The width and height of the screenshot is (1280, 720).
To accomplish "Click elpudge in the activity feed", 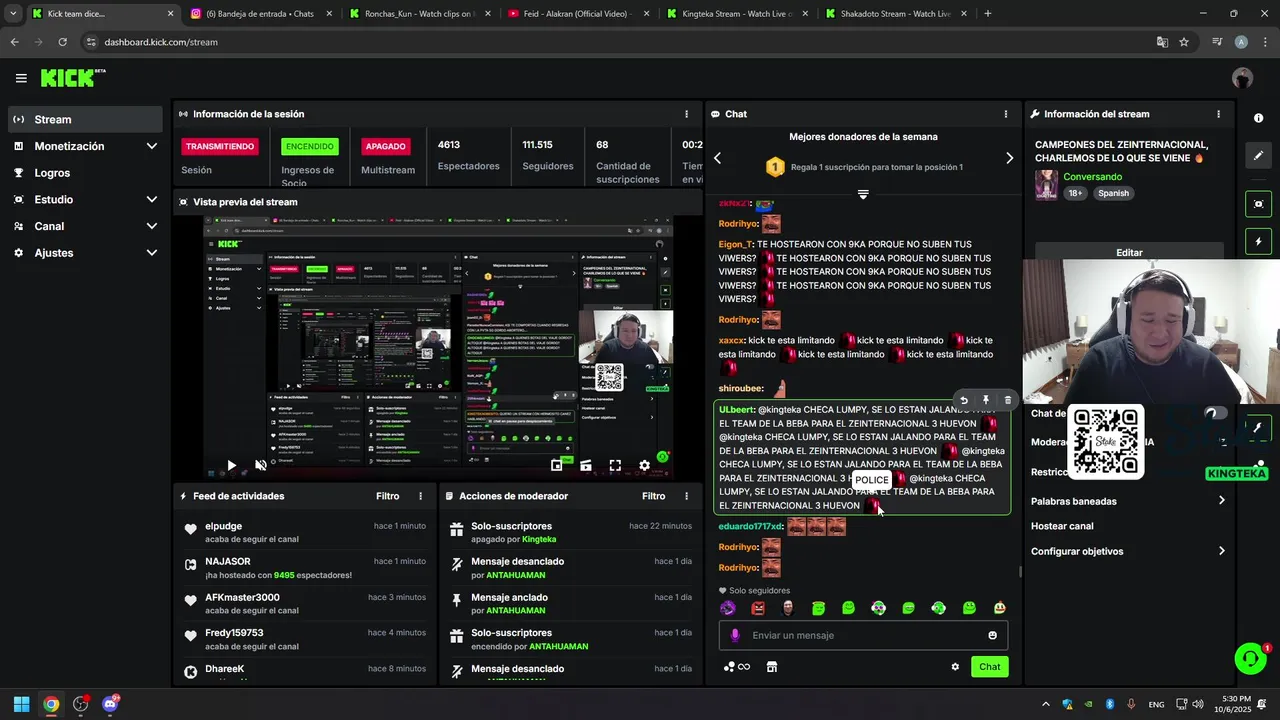I will 224,526.
